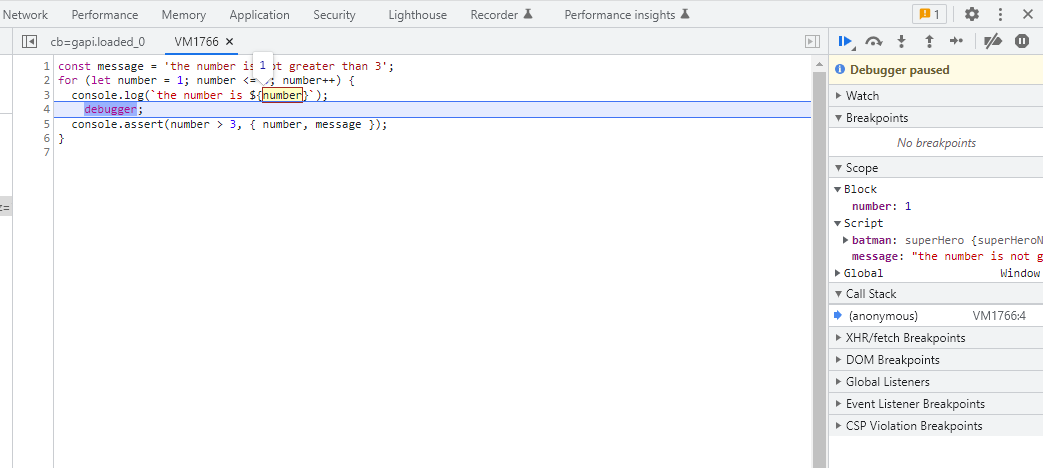The image size is (1043, 468).
Task: Open the cb=gapi.loaded_0 file tab
Action: [x=97, y=41]
